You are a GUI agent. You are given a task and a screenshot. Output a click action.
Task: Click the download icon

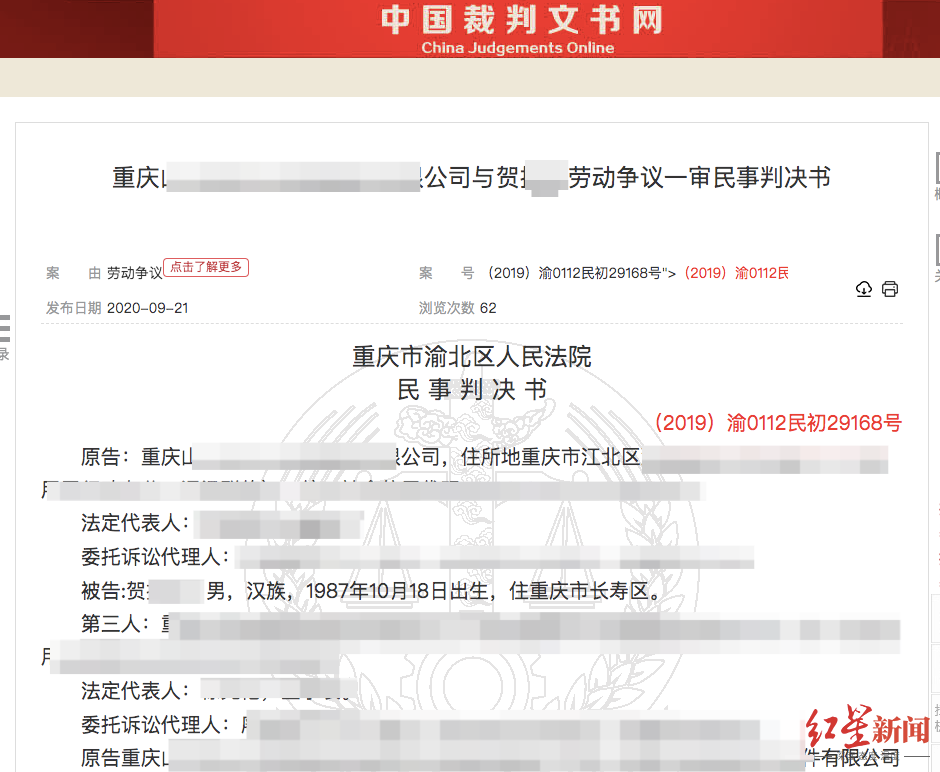coord(863,289)
